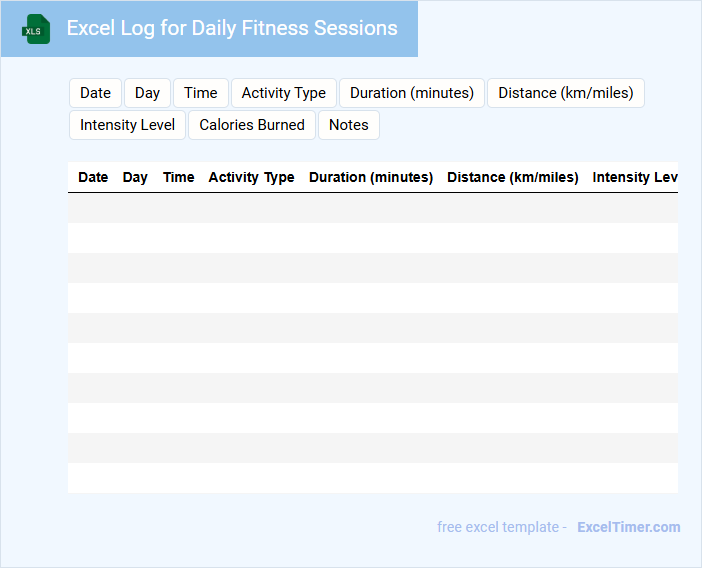Click the Distance (km/miles) column header
This screenshot has width=702, height=568.
point(513,177)
